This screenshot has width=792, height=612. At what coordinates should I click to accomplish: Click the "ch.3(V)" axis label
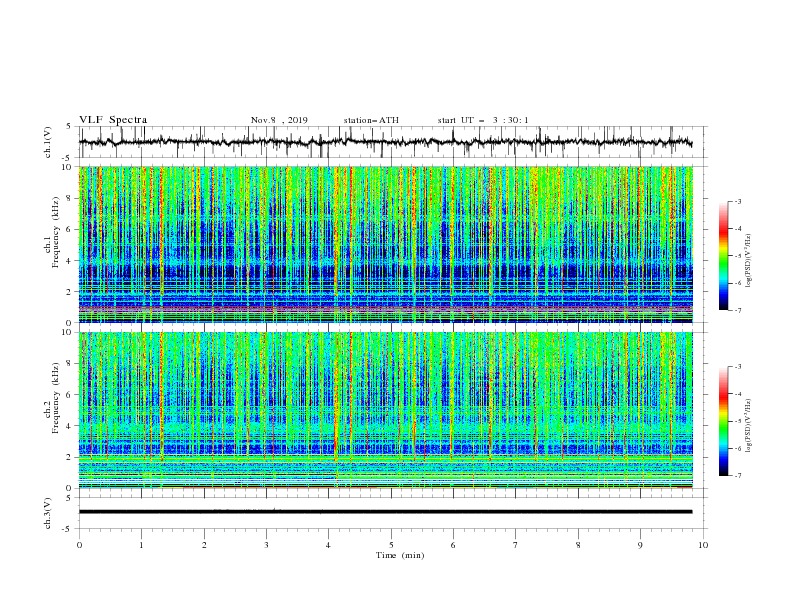pos(48,513)
